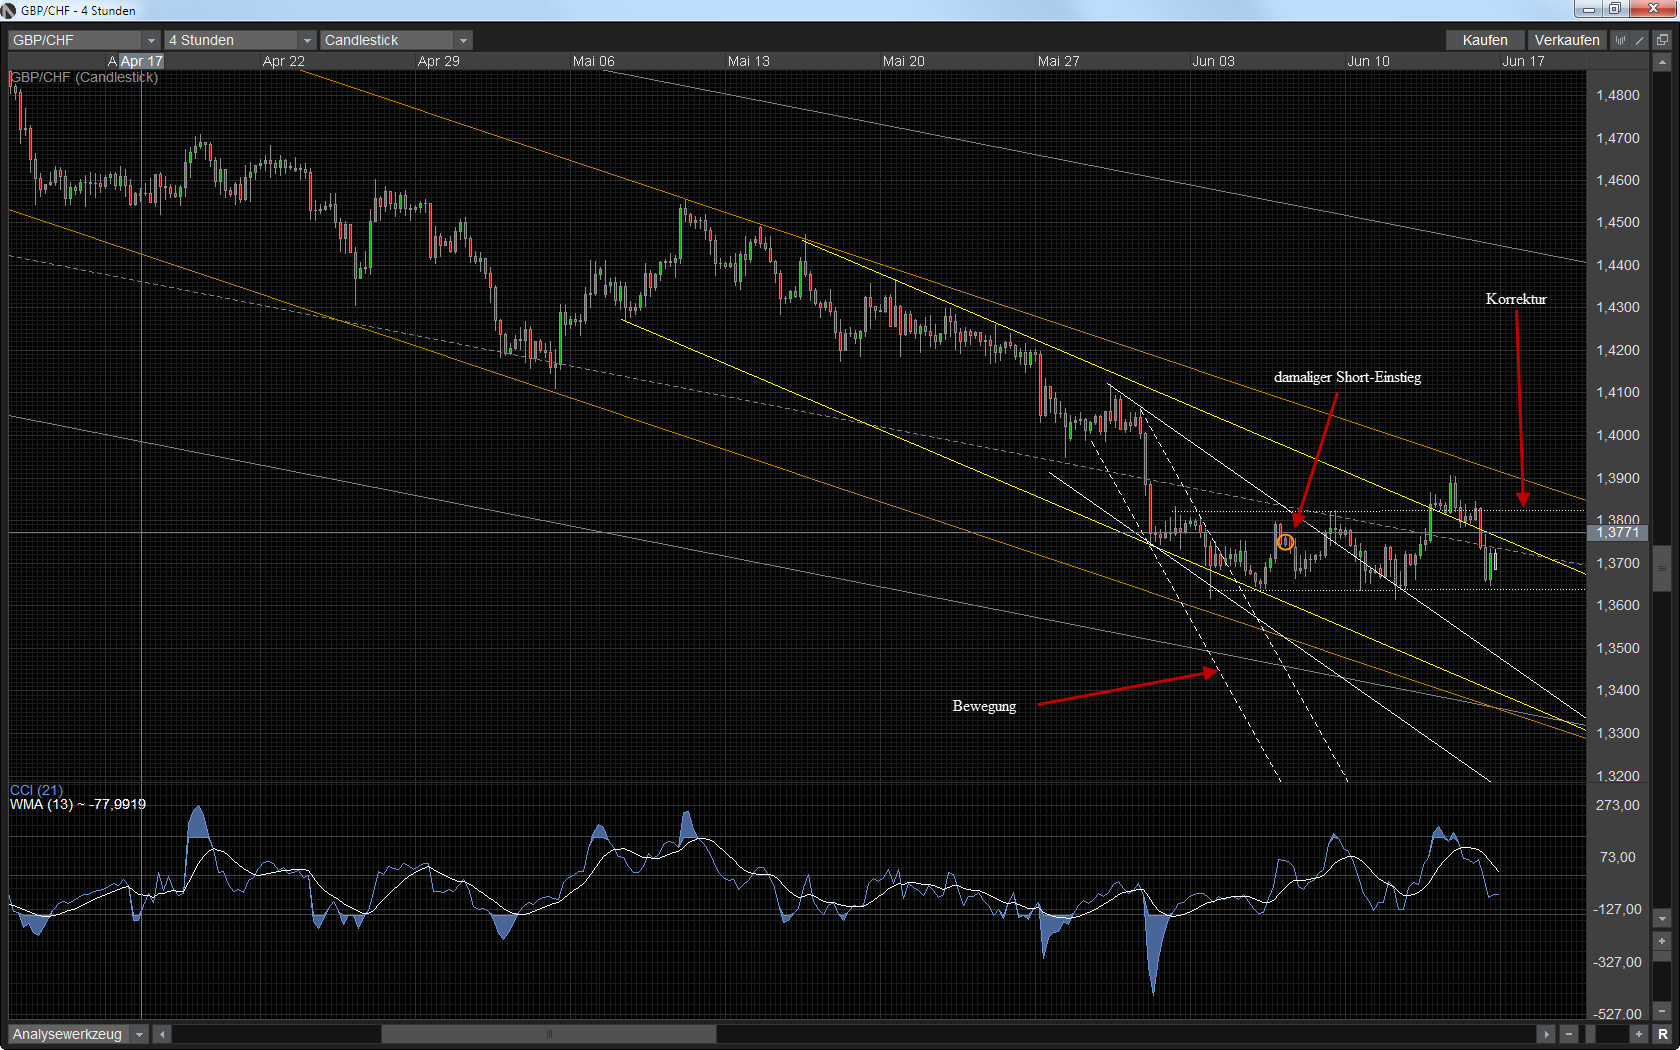Image resolution: width=1680 pixels, height=1050 pixels.
Task: Click the Jun 17 date label
Action: pyautogui.click(x=1523, y=61)
